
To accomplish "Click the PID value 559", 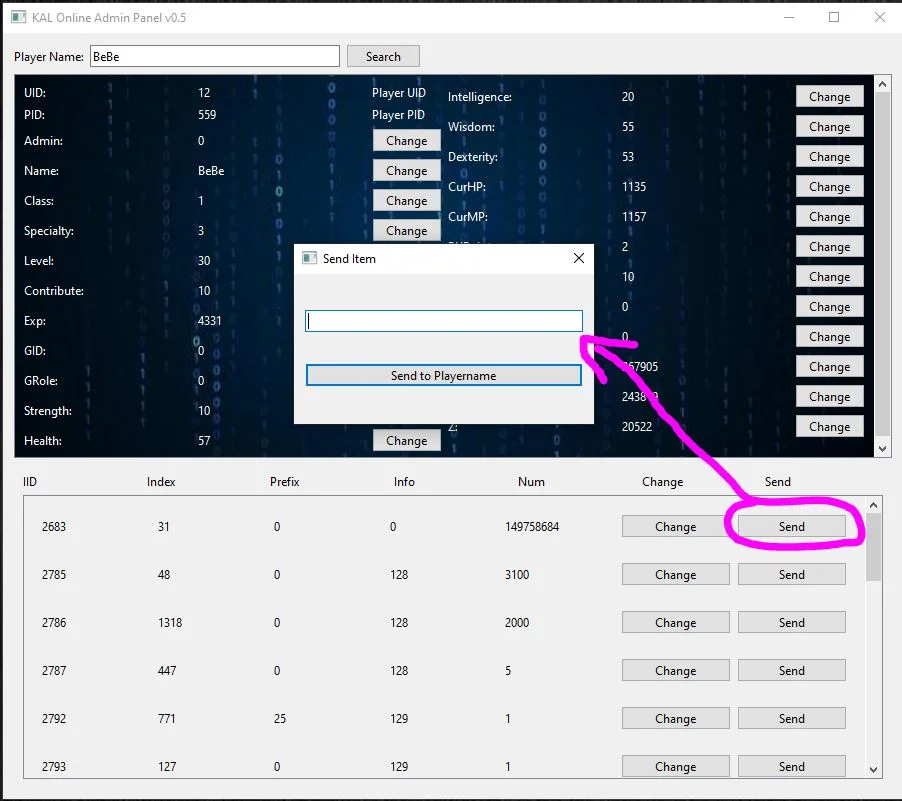I will 207,115.
